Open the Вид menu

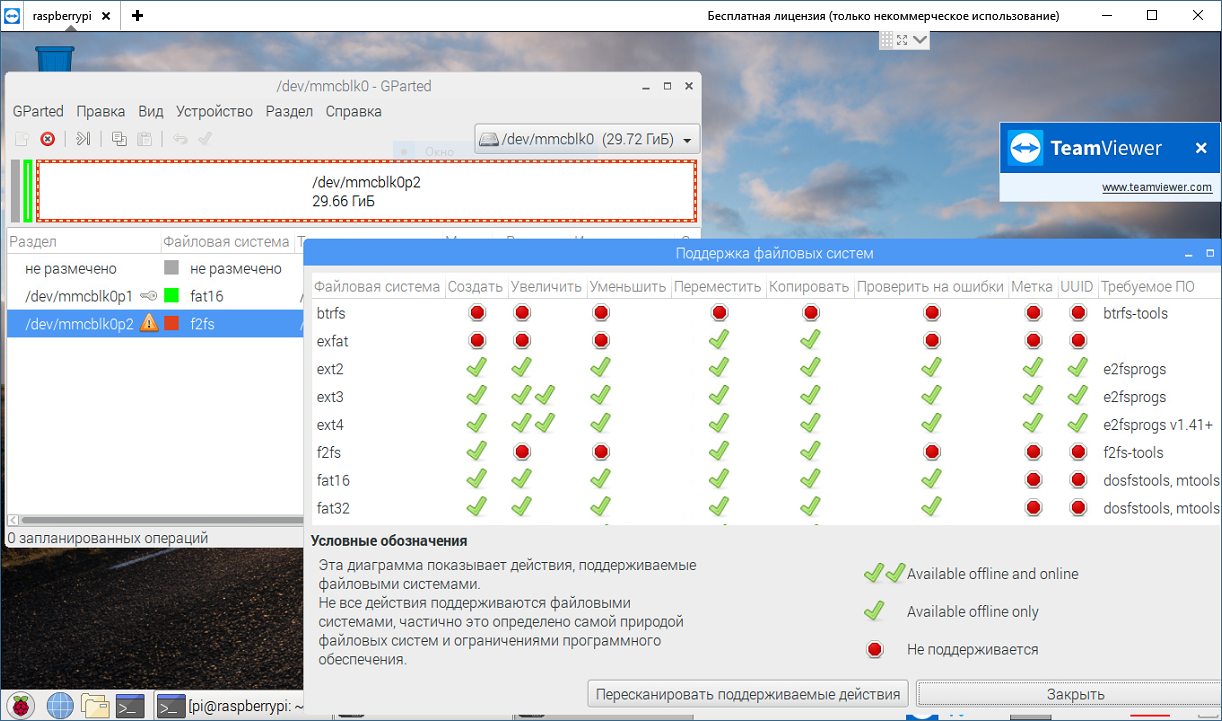coord(151,111)
